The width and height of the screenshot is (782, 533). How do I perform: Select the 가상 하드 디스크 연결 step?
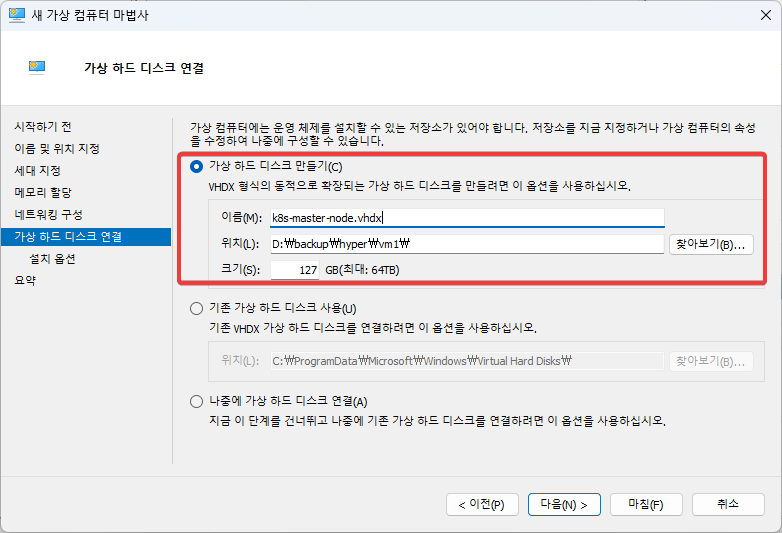(68, 237)
